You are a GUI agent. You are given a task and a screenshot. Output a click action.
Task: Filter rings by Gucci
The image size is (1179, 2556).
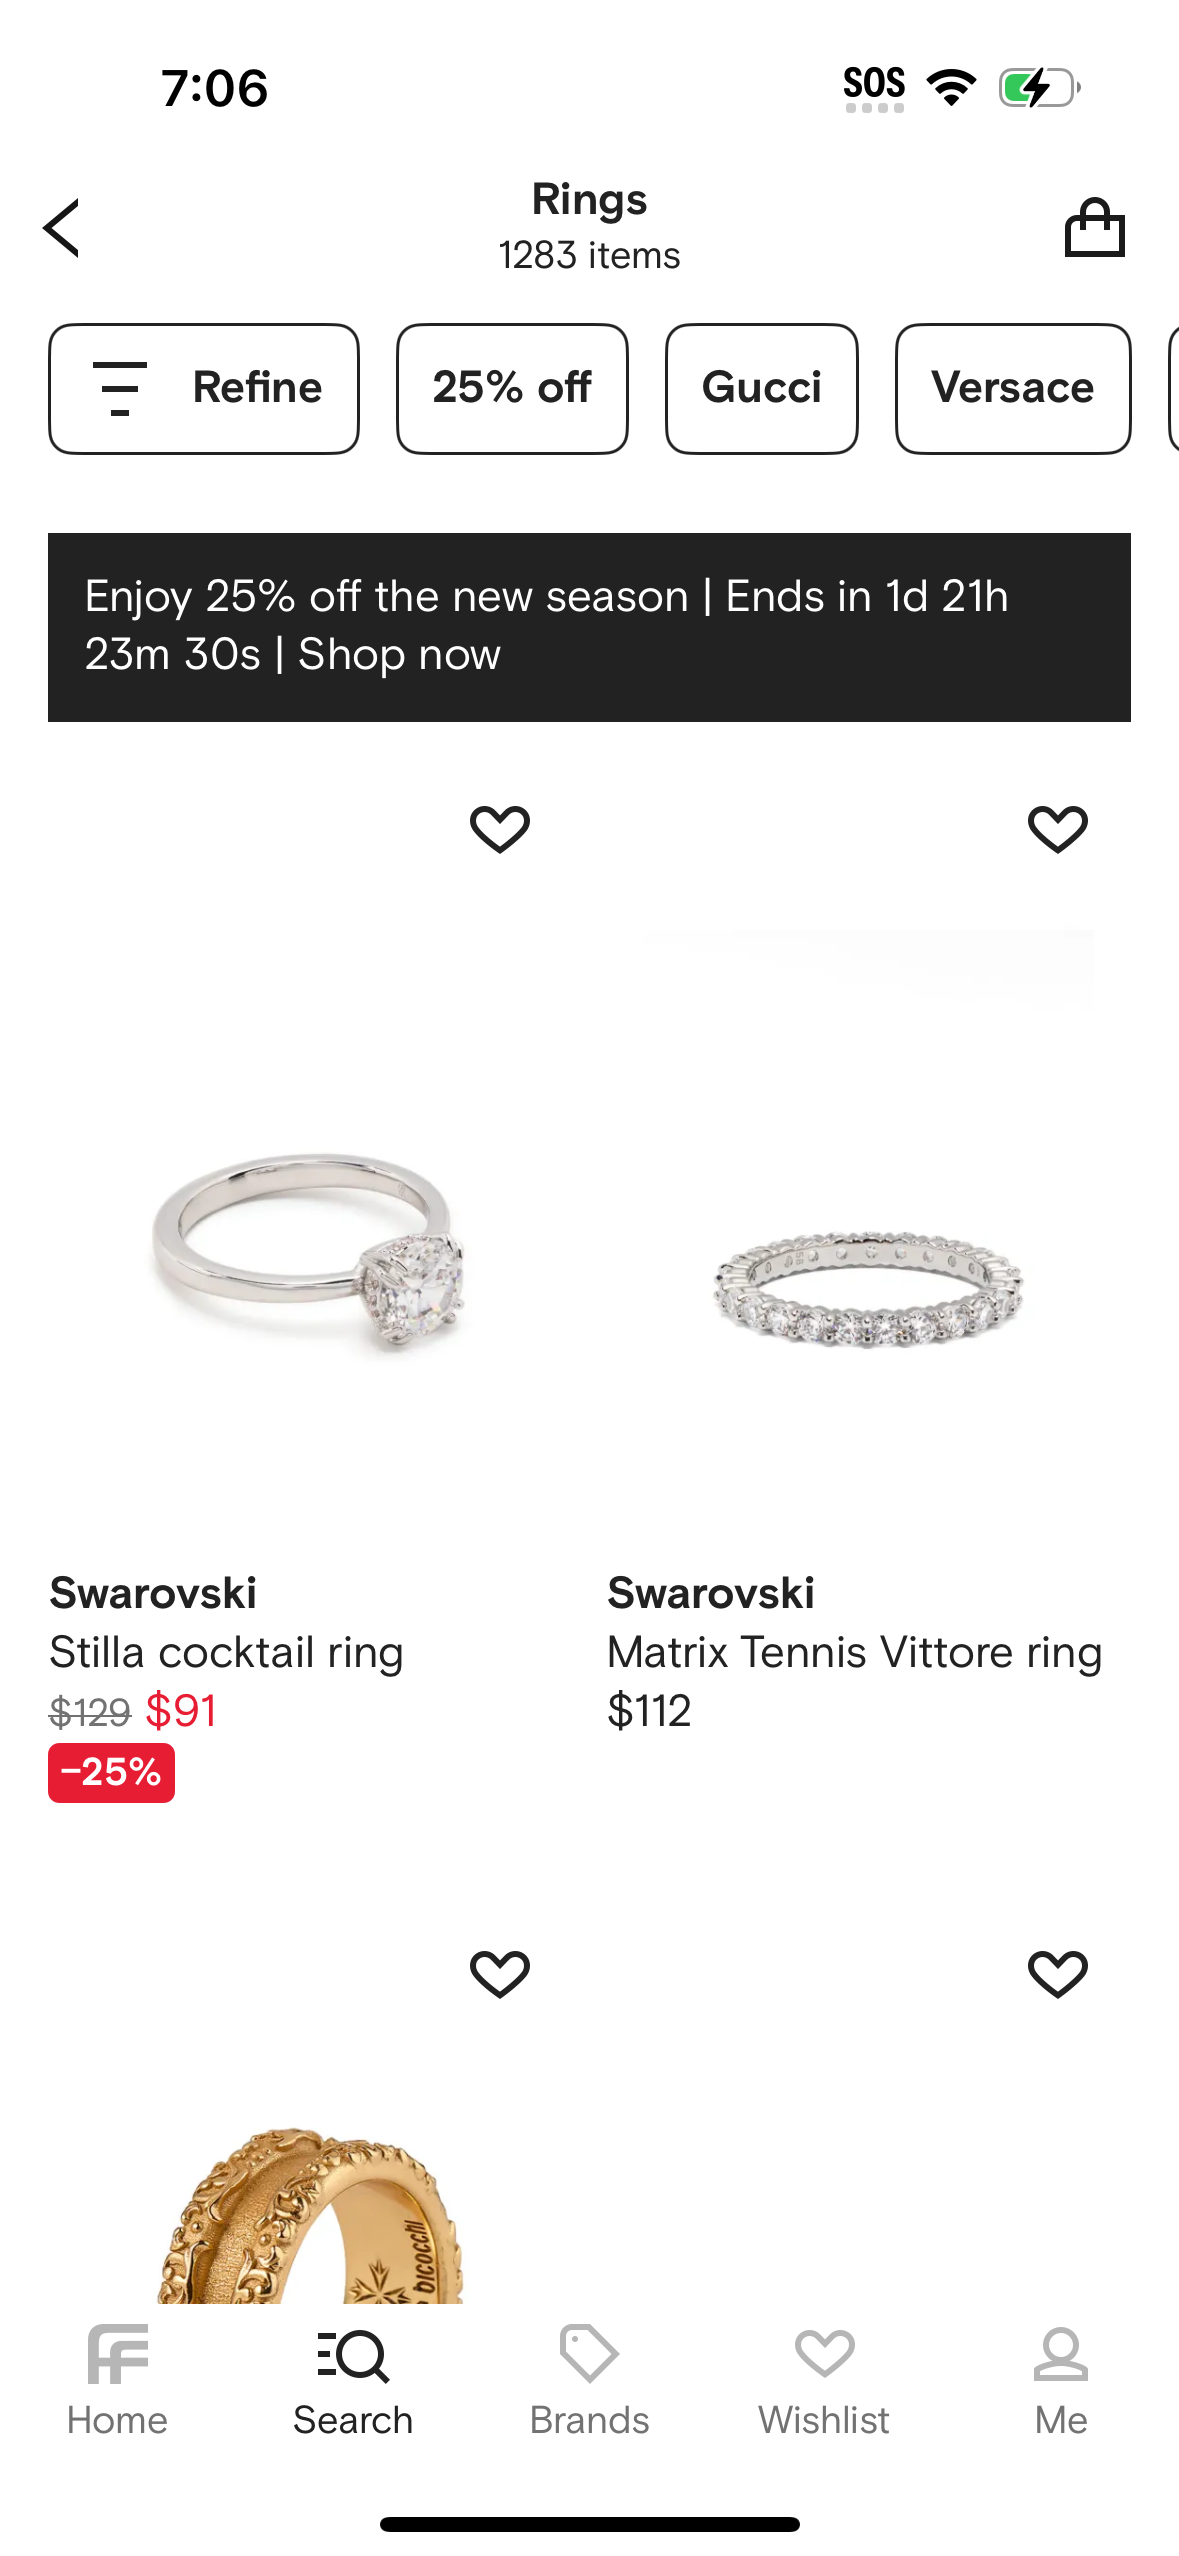(762, 388)
